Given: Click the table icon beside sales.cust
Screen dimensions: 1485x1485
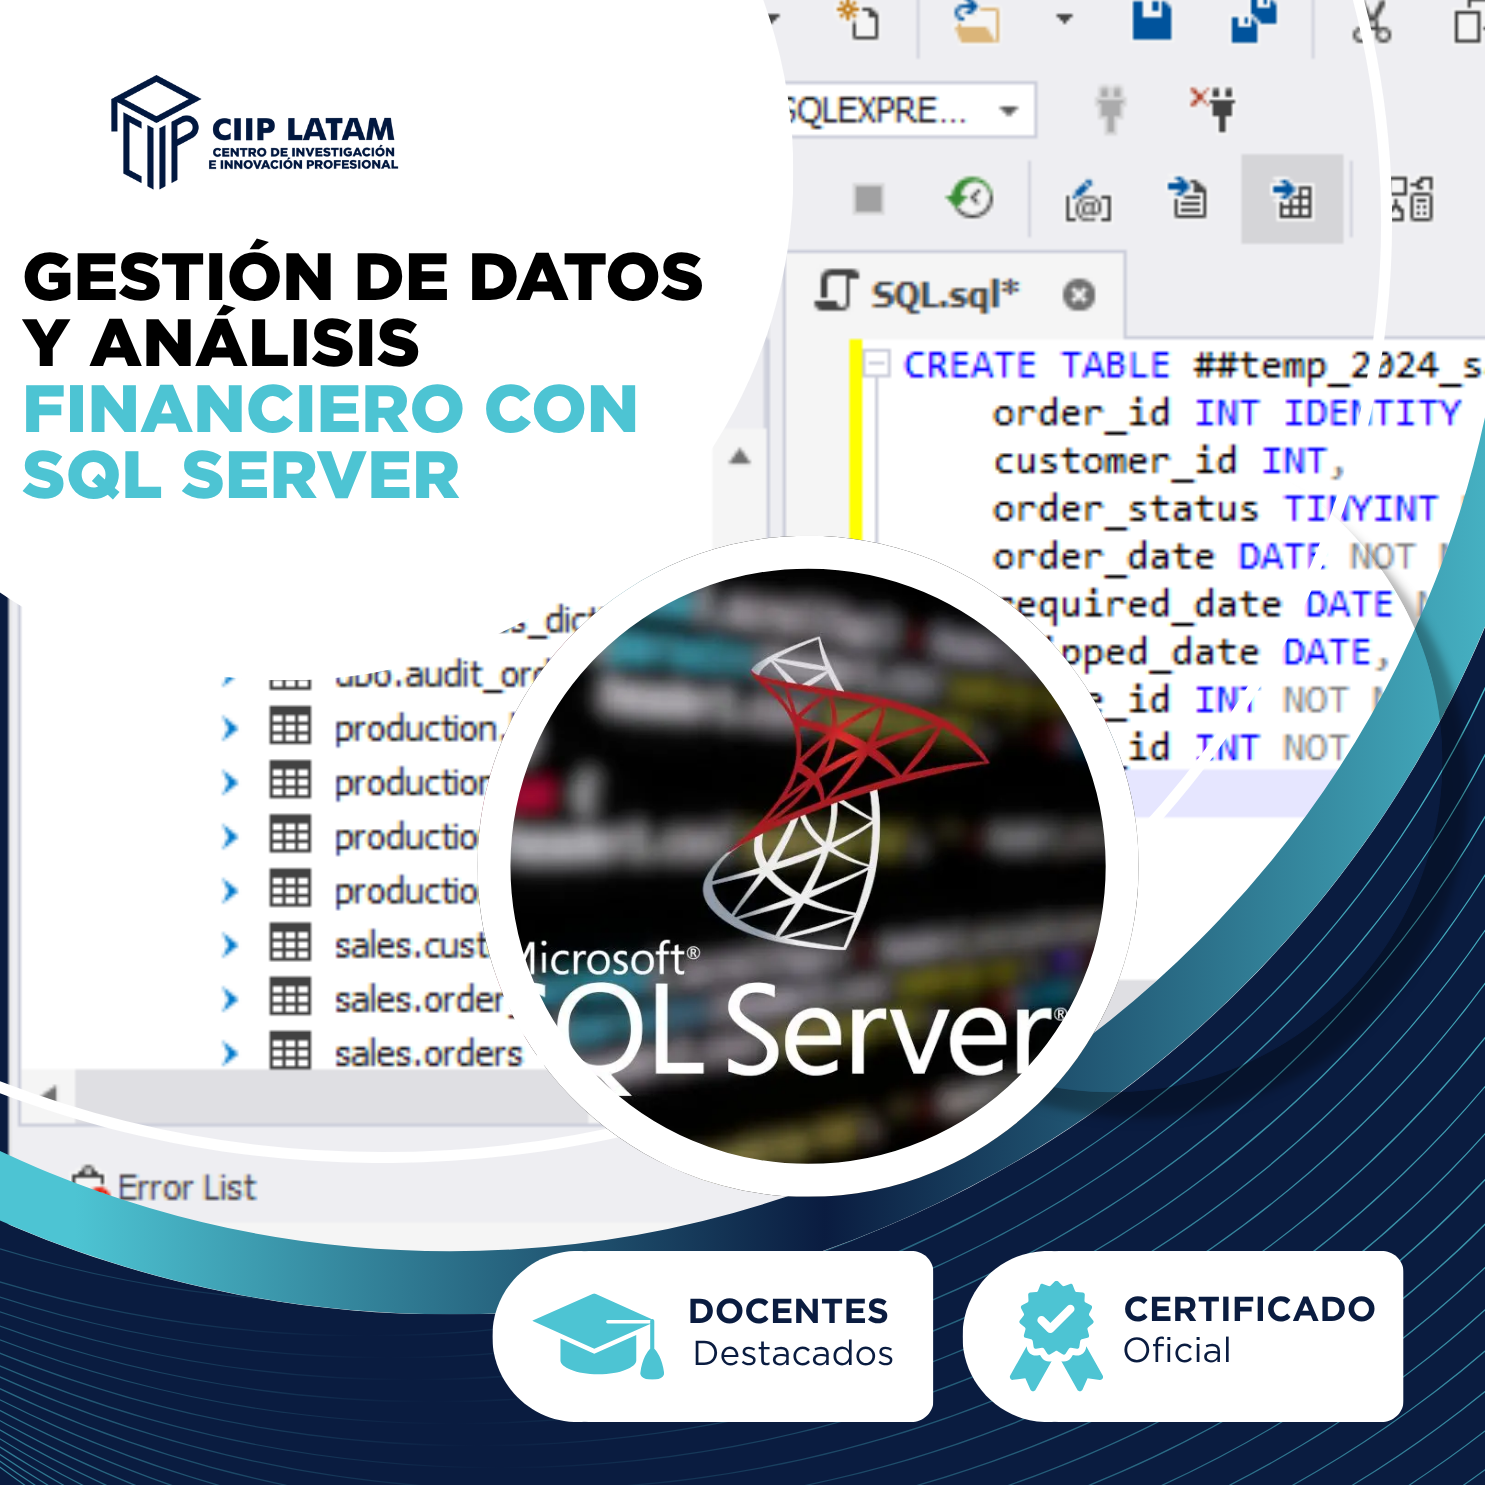Looking at the screenshot, I should tap(290, 944).
